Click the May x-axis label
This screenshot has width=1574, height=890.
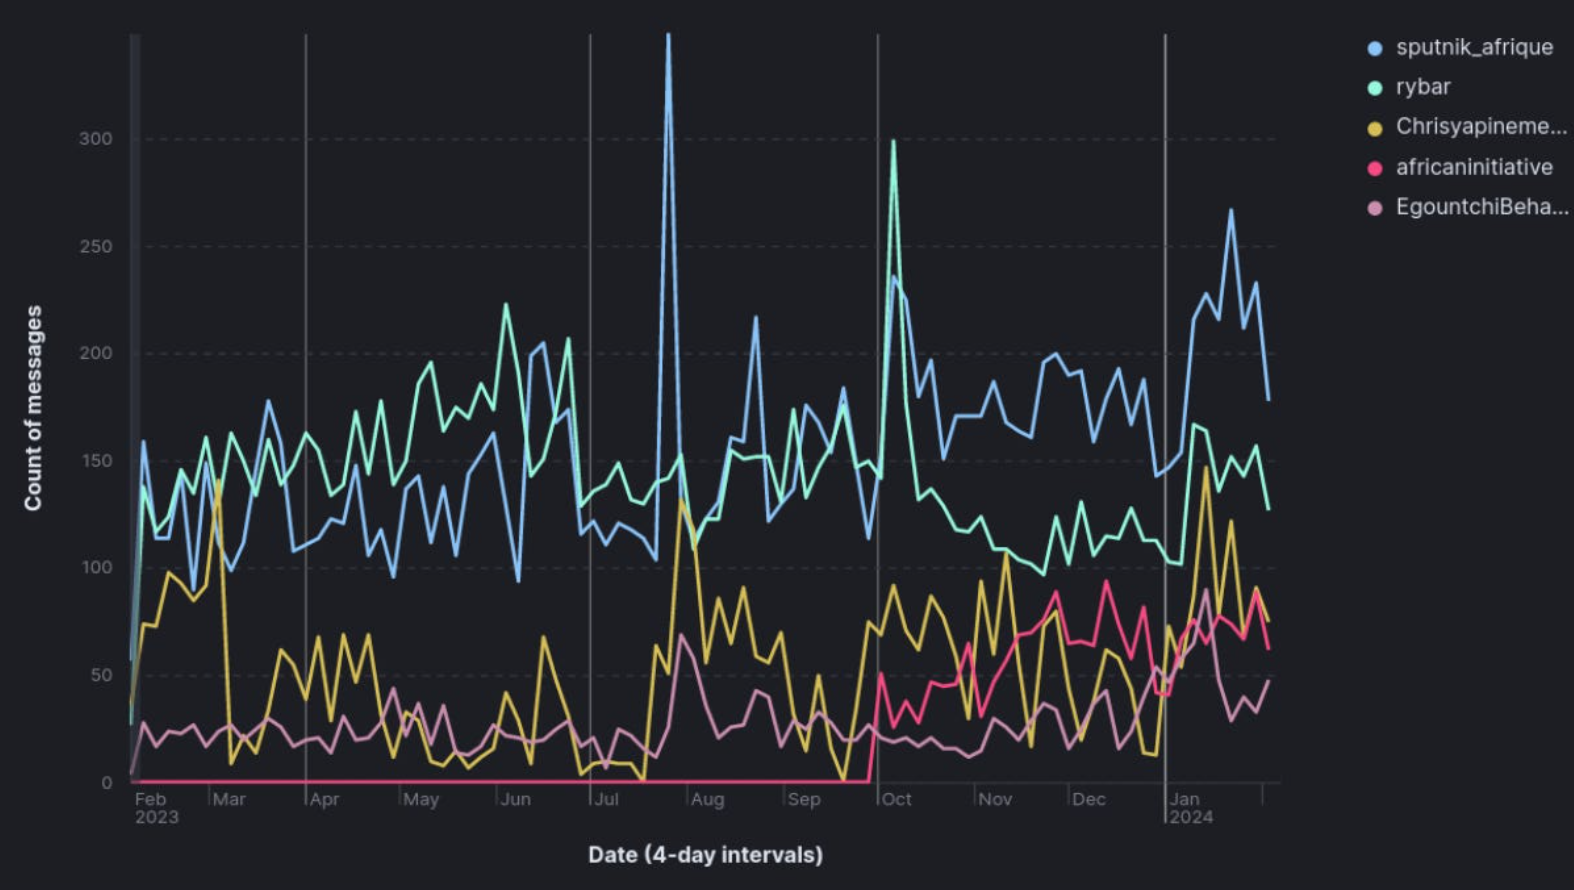pos(421,799)
